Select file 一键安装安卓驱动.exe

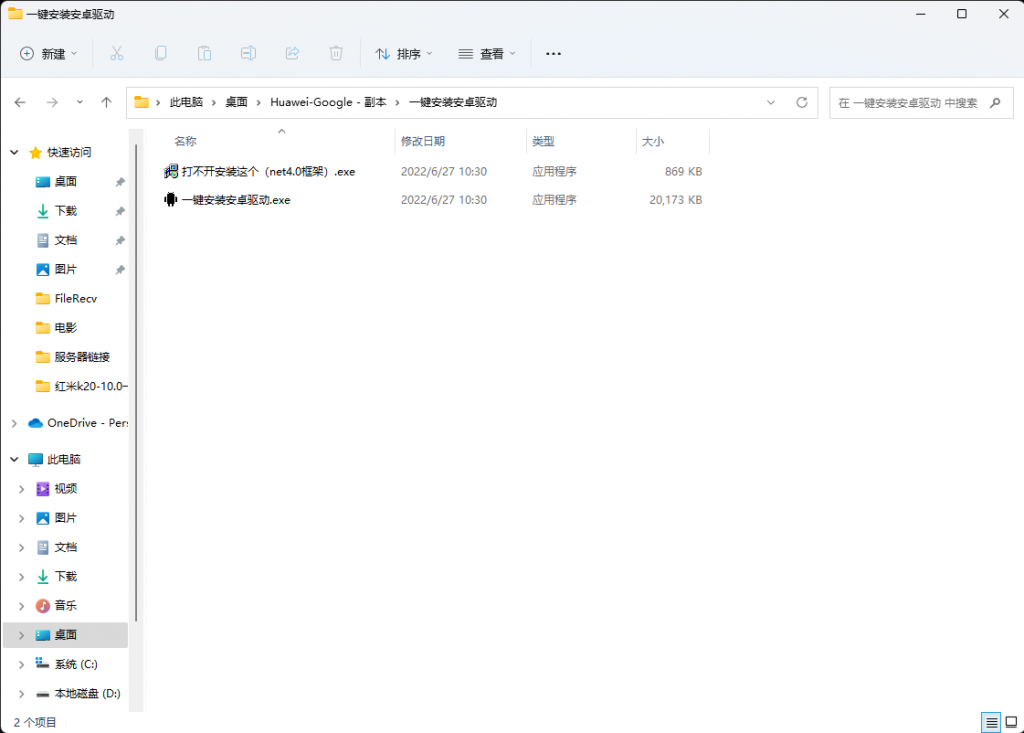click(x=236, y=200)
